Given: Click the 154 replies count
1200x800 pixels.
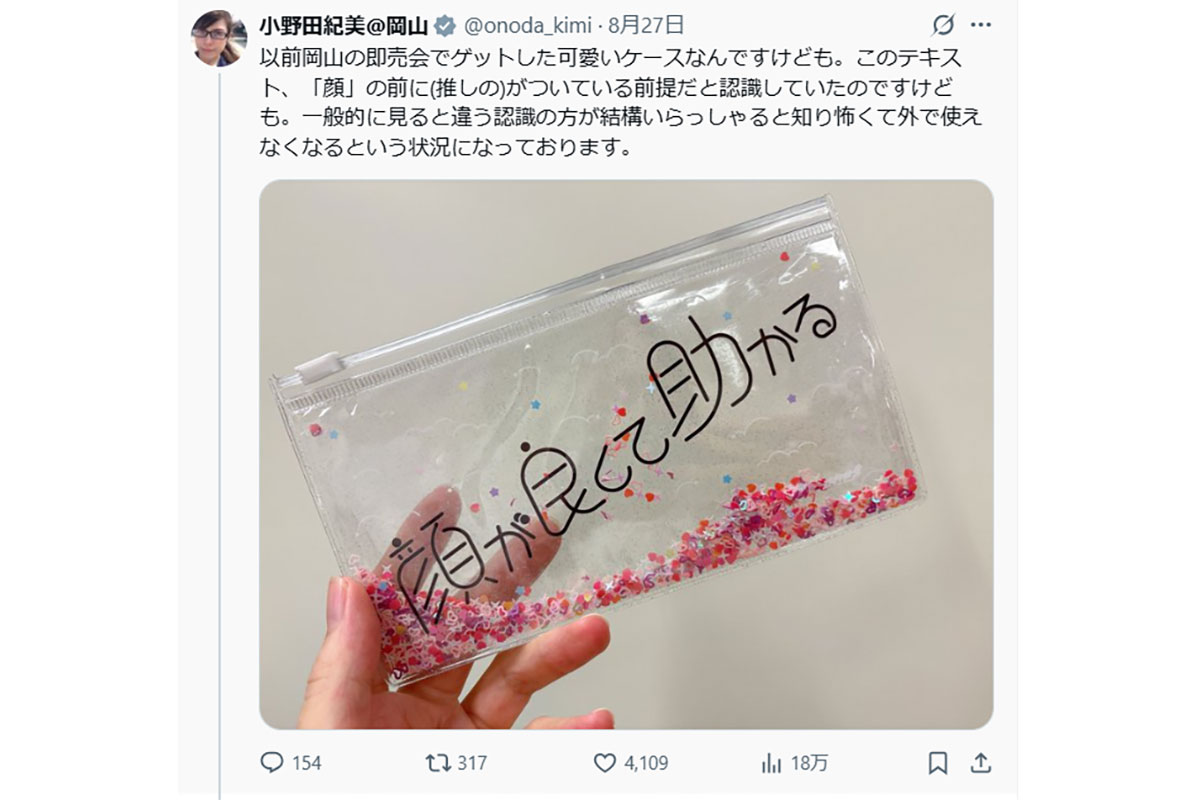Looking at the screenshot, I should (307, 763).
